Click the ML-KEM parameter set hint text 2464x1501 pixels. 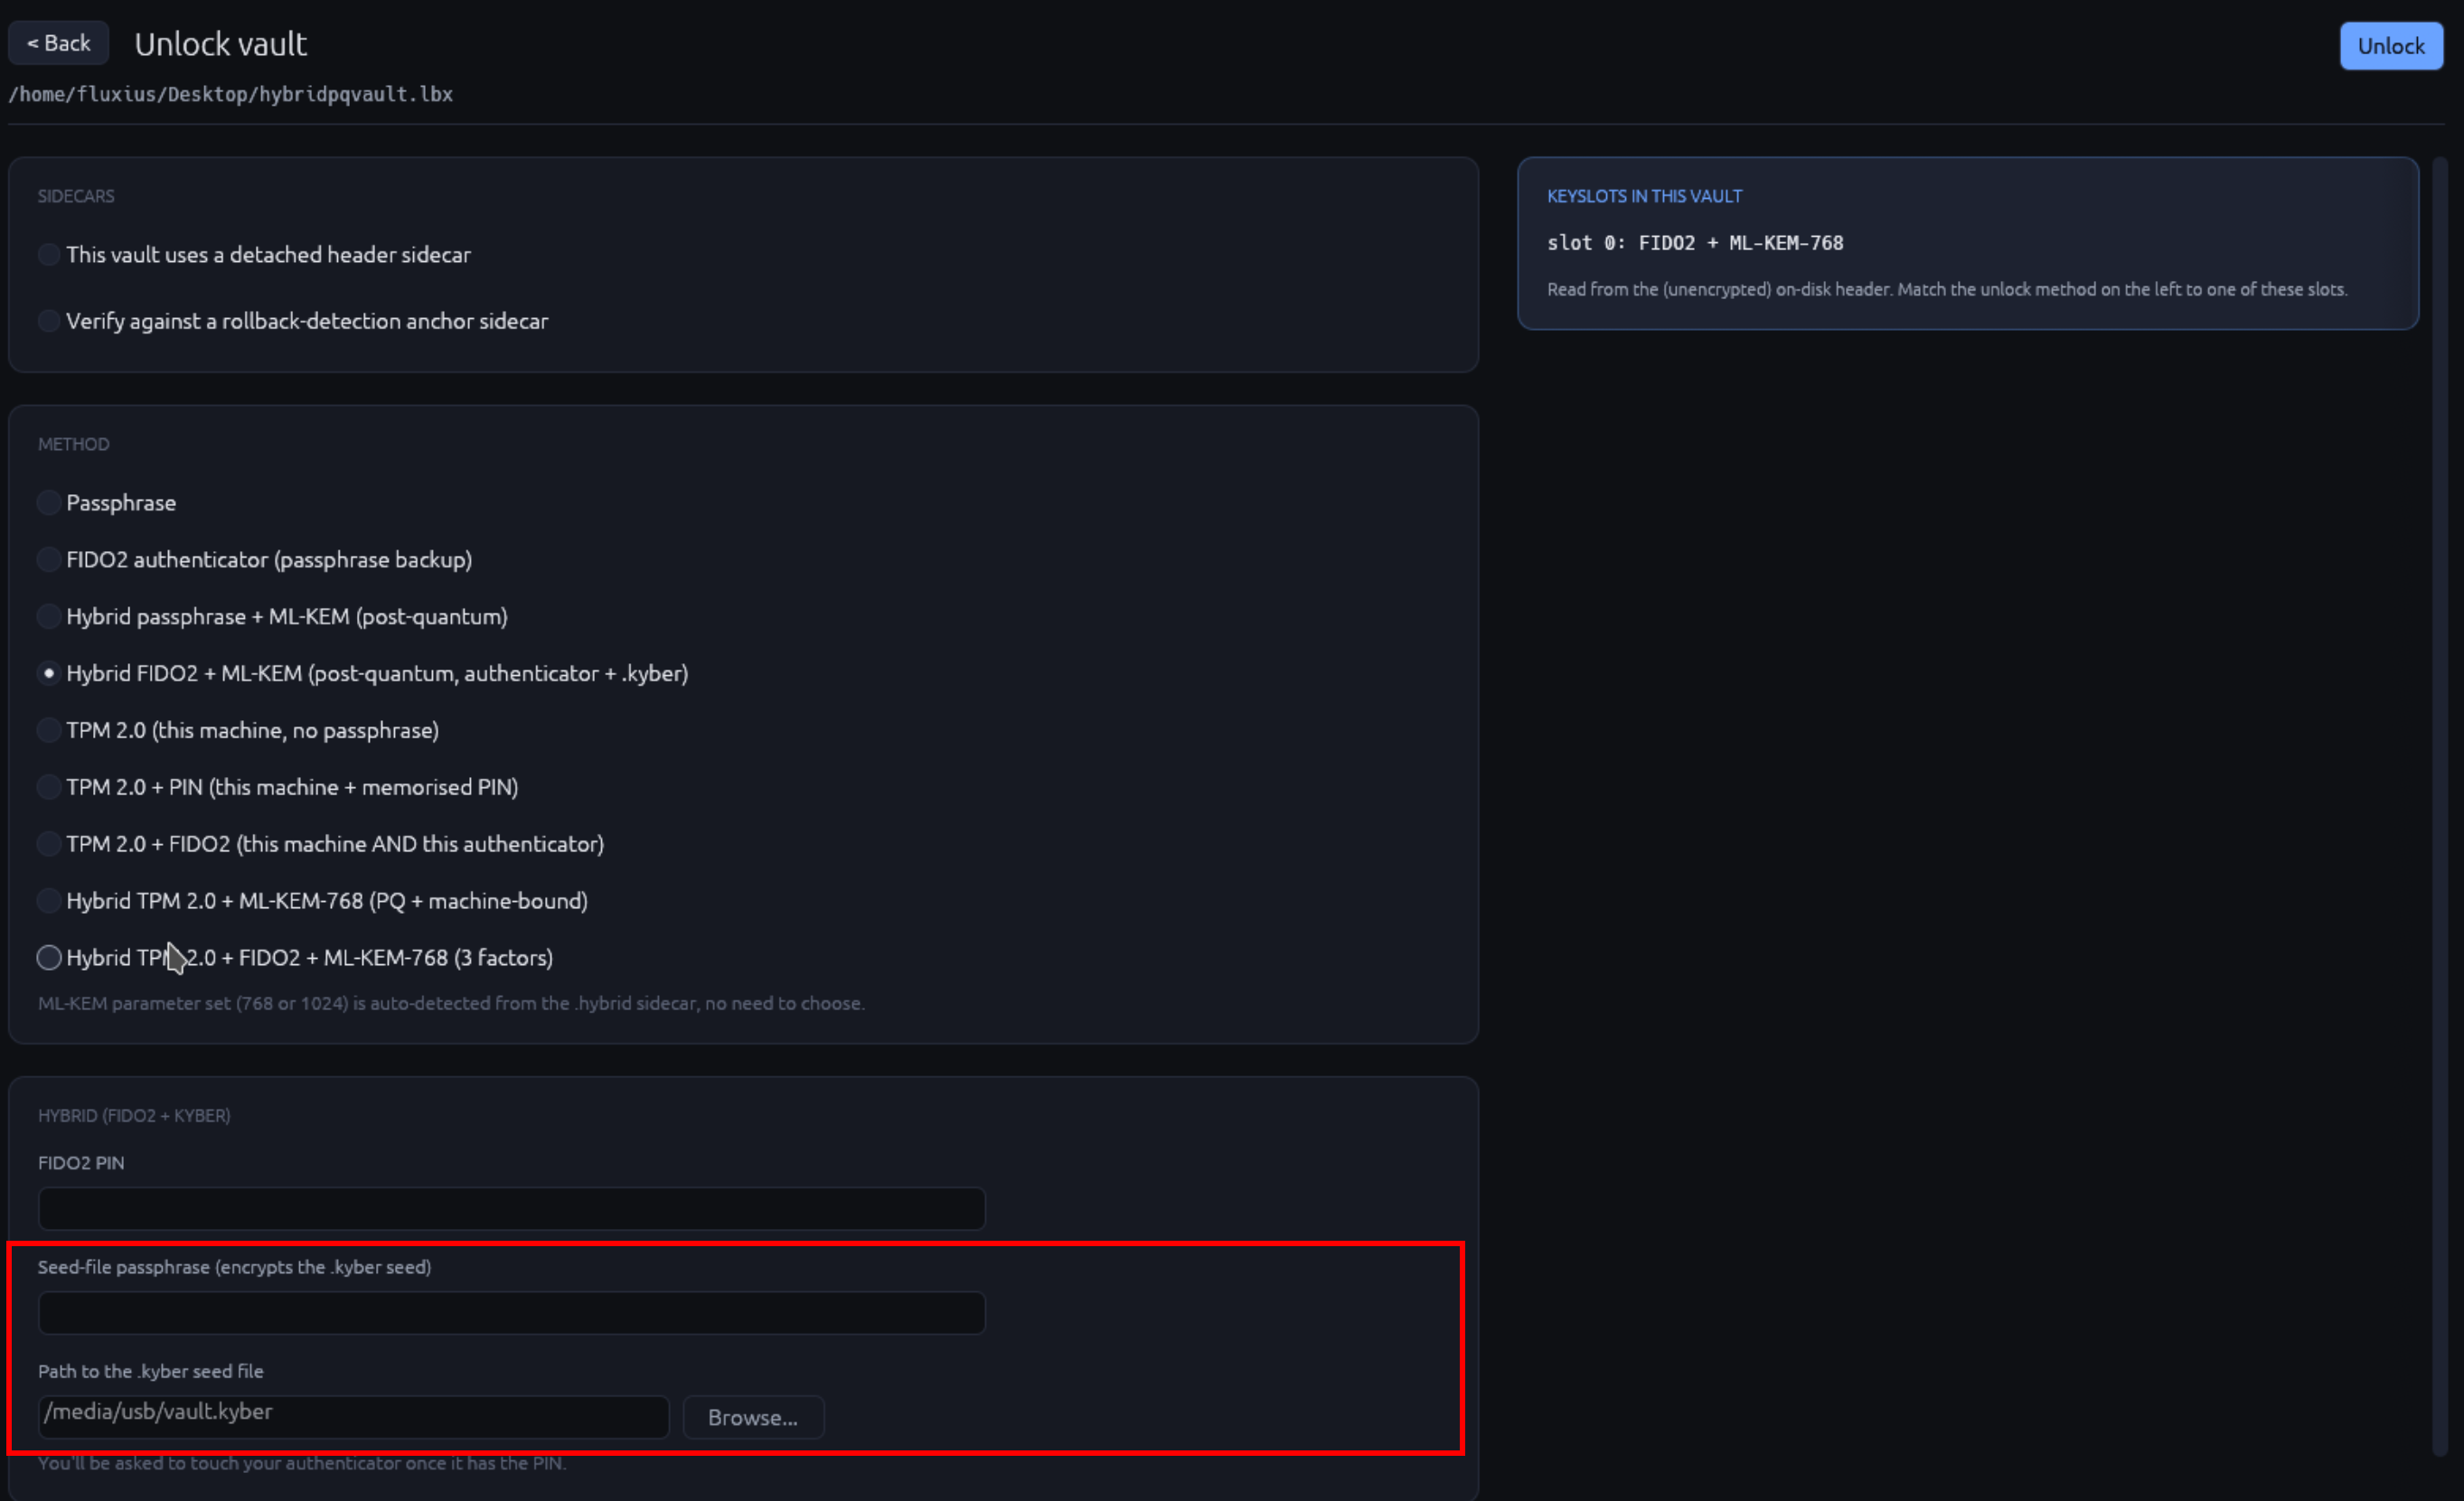click(451, 1003)
